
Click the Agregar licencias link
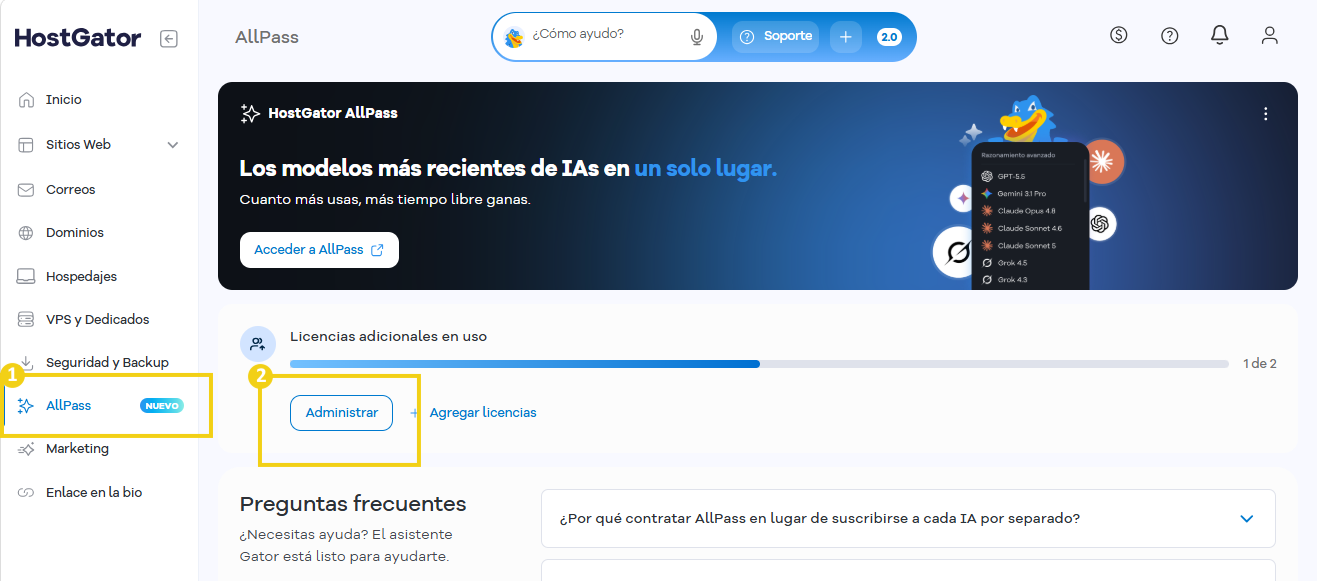tap(473, 413)
